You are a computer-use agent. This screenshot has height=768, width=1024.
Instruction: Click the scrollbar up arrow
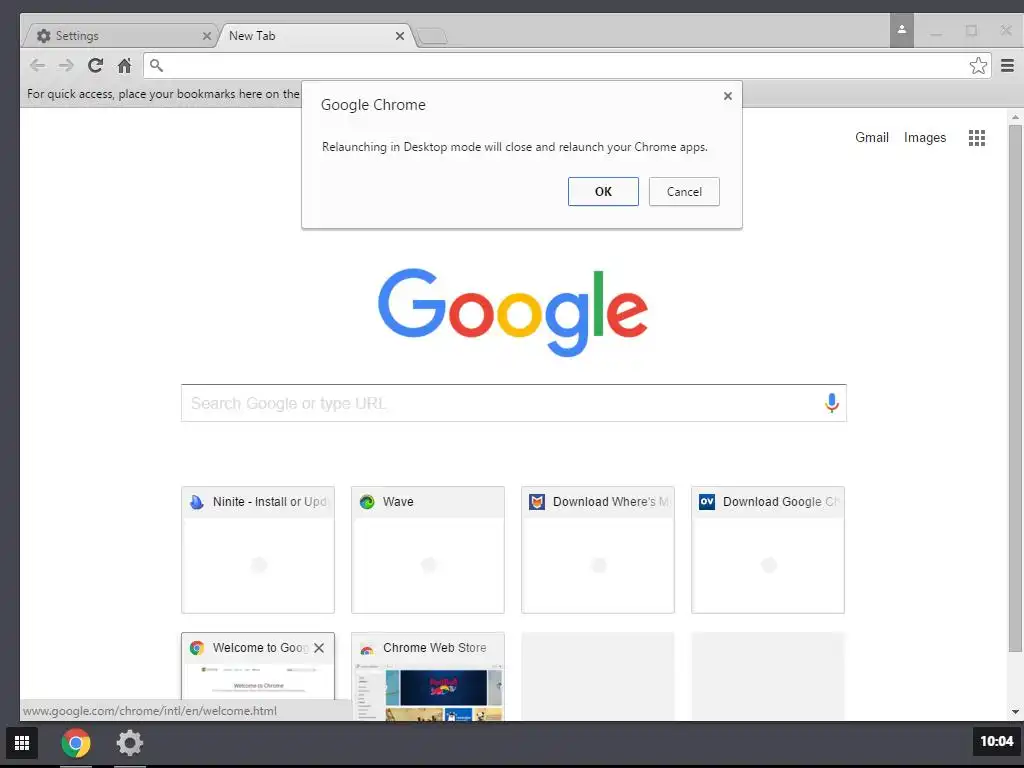pyautogui.click(x=1014, y=117)
